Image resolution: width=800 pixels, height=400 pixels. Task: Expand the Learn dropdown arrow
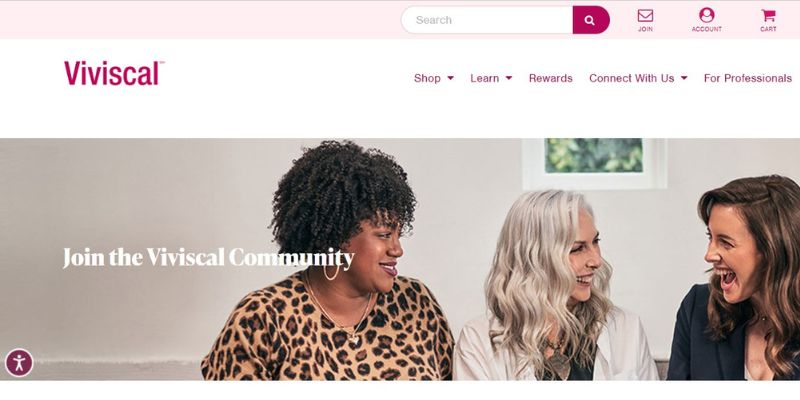pos(509,78)
